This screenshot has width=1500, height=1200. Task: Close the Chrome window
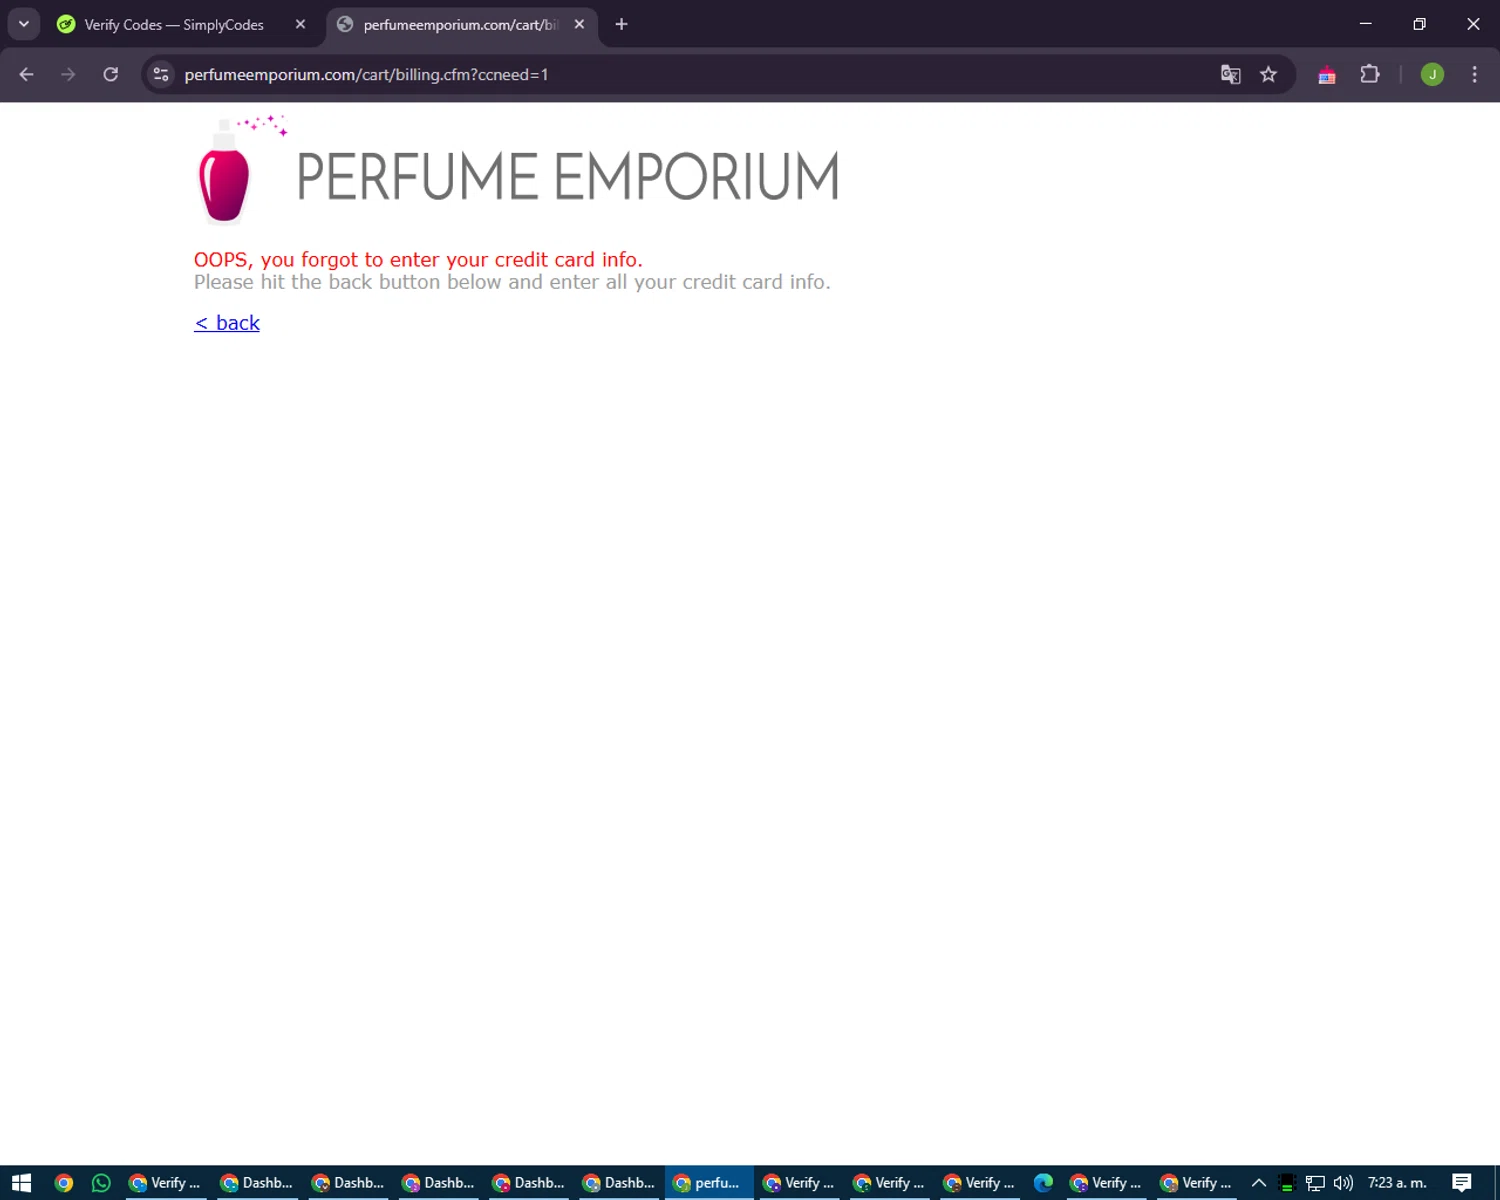click(x=1473, y=24)
